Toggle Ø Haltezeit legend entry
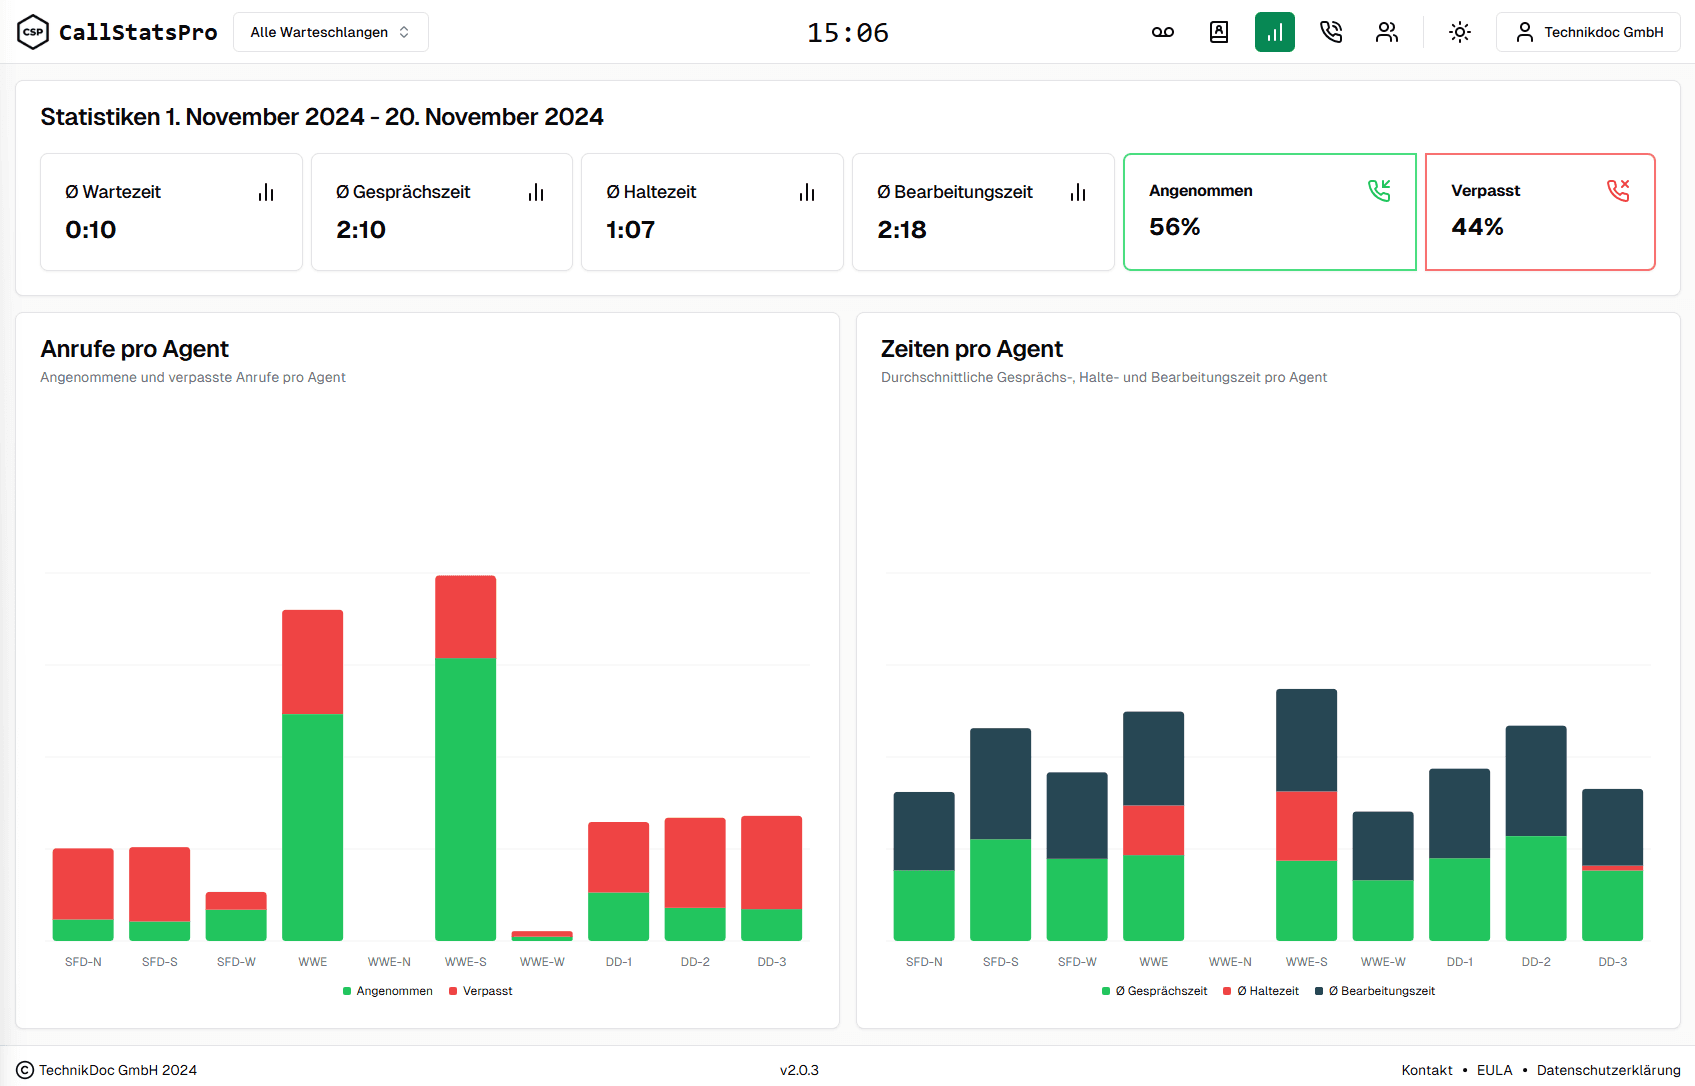1695x1086 pixels. 1261,991
